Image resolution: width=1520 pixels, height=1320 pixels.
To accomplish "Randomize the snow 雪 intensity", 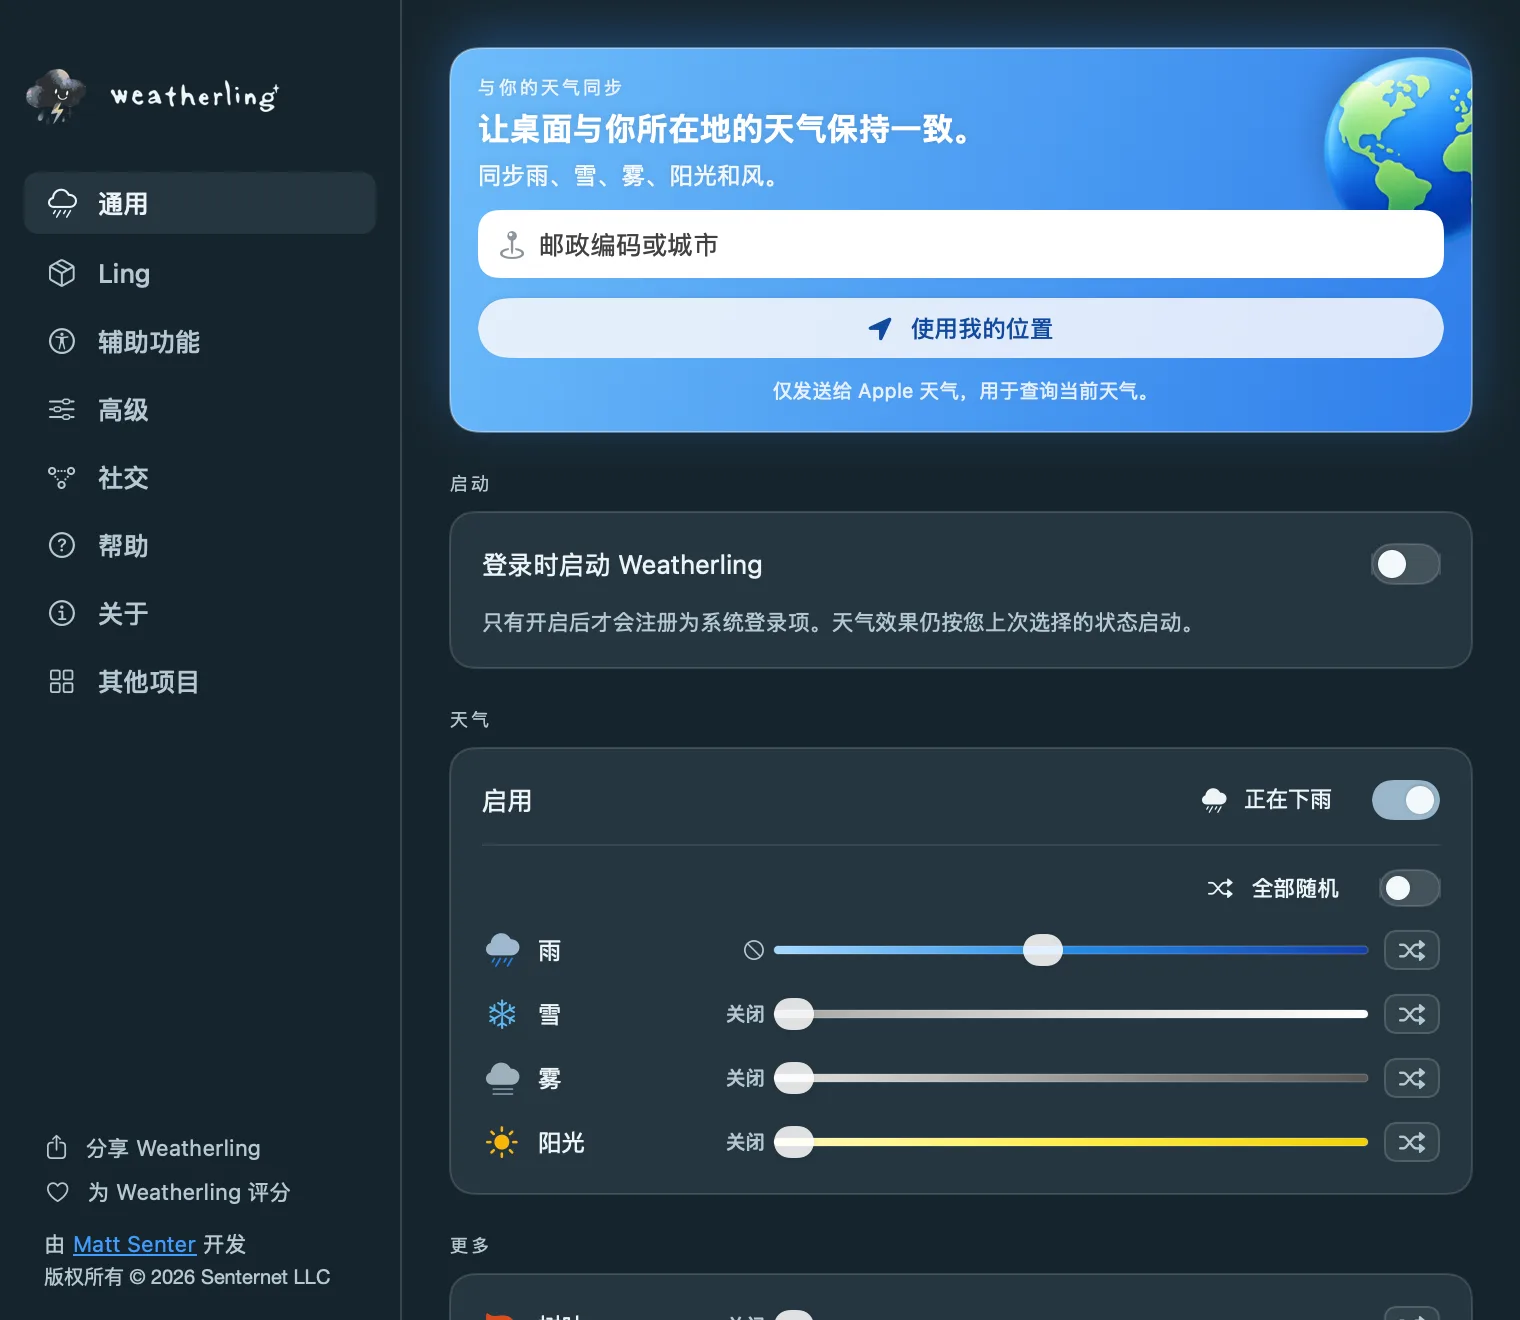I will coord(1411,1014).
